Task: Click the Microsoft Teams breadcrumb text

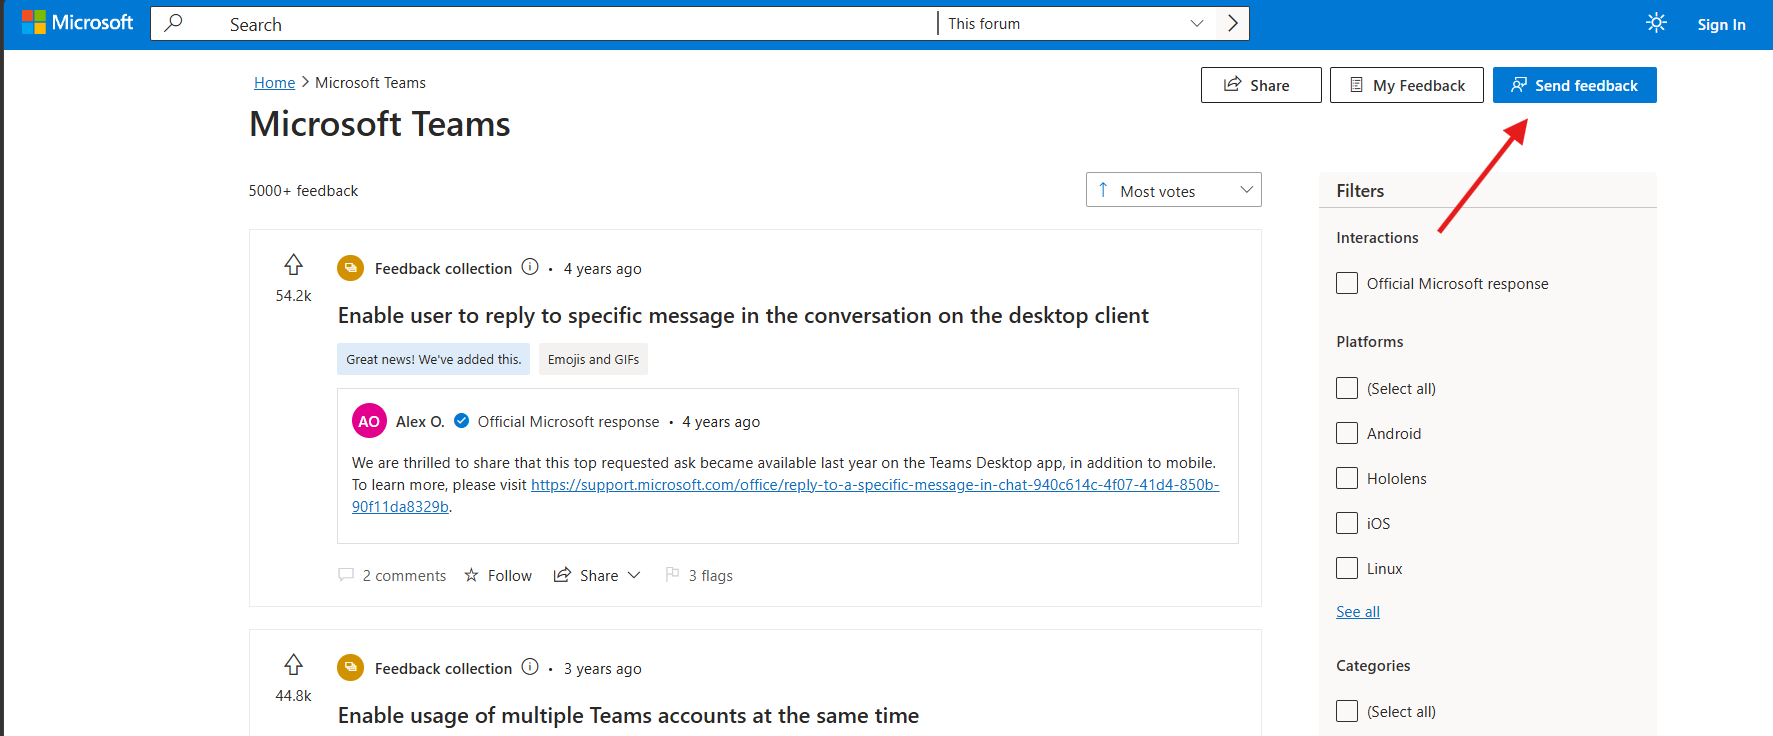Action: (370, 83)
